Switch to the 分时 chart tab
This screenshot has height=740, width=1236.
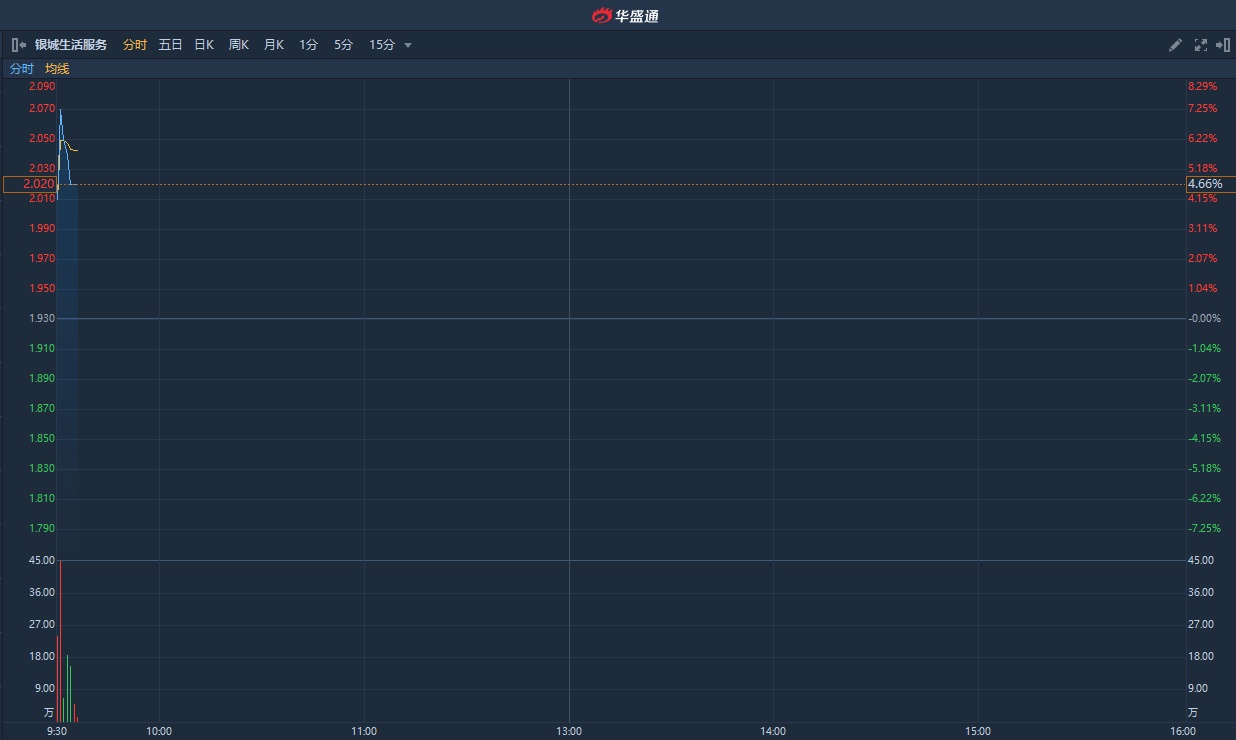click(x=135, y=45)
